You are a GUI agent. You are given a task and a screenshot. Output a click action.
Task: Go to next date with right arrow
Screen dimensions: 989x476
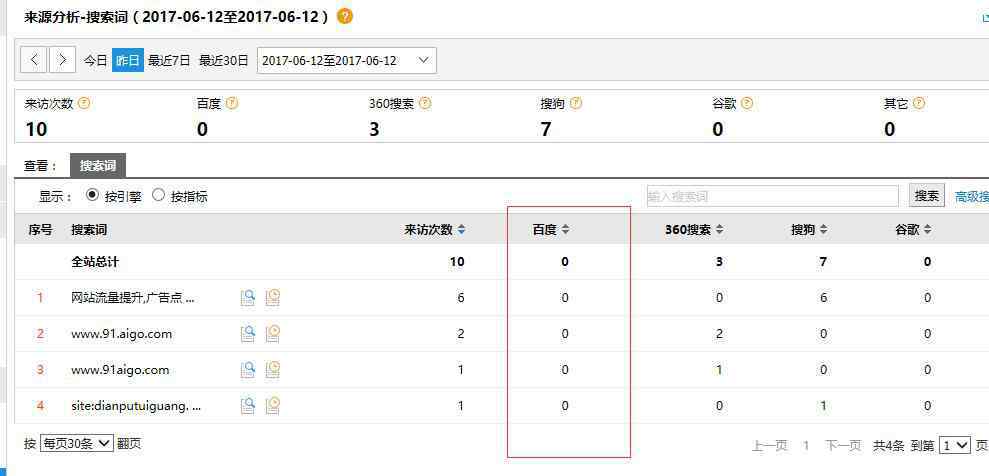[62, 60]
